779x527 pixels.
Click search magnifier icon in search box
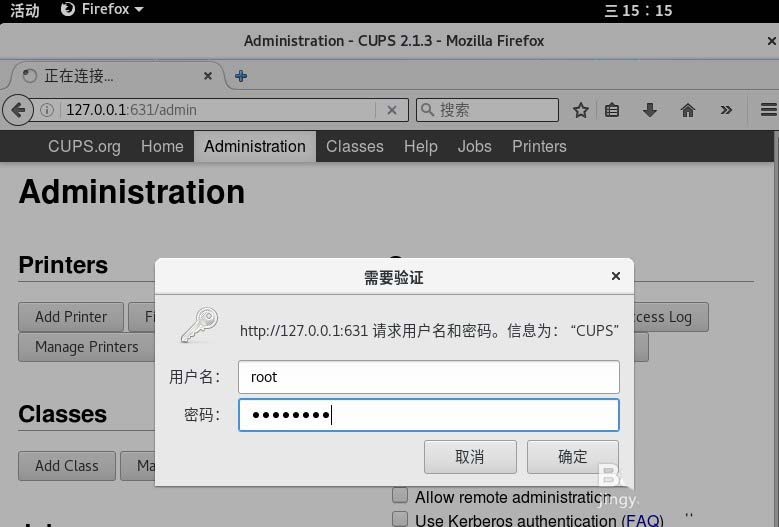point(427,109)
